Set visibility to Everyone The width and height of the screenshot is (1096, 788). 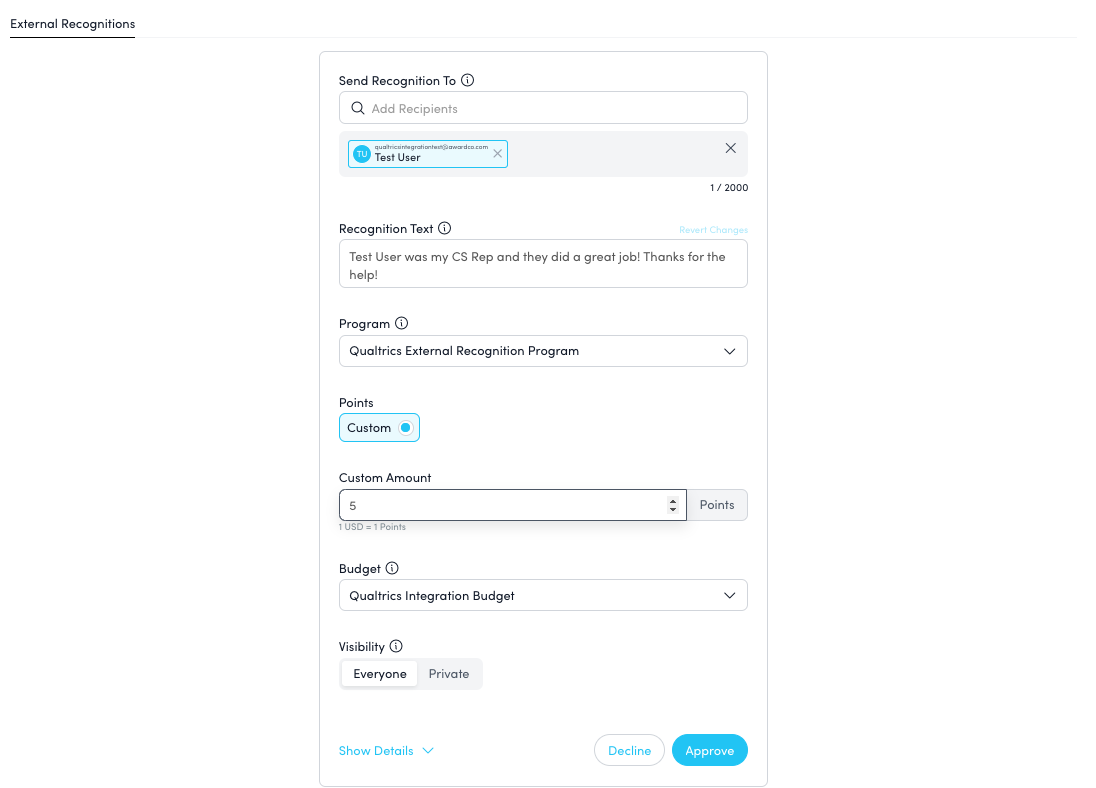[379, 674]
